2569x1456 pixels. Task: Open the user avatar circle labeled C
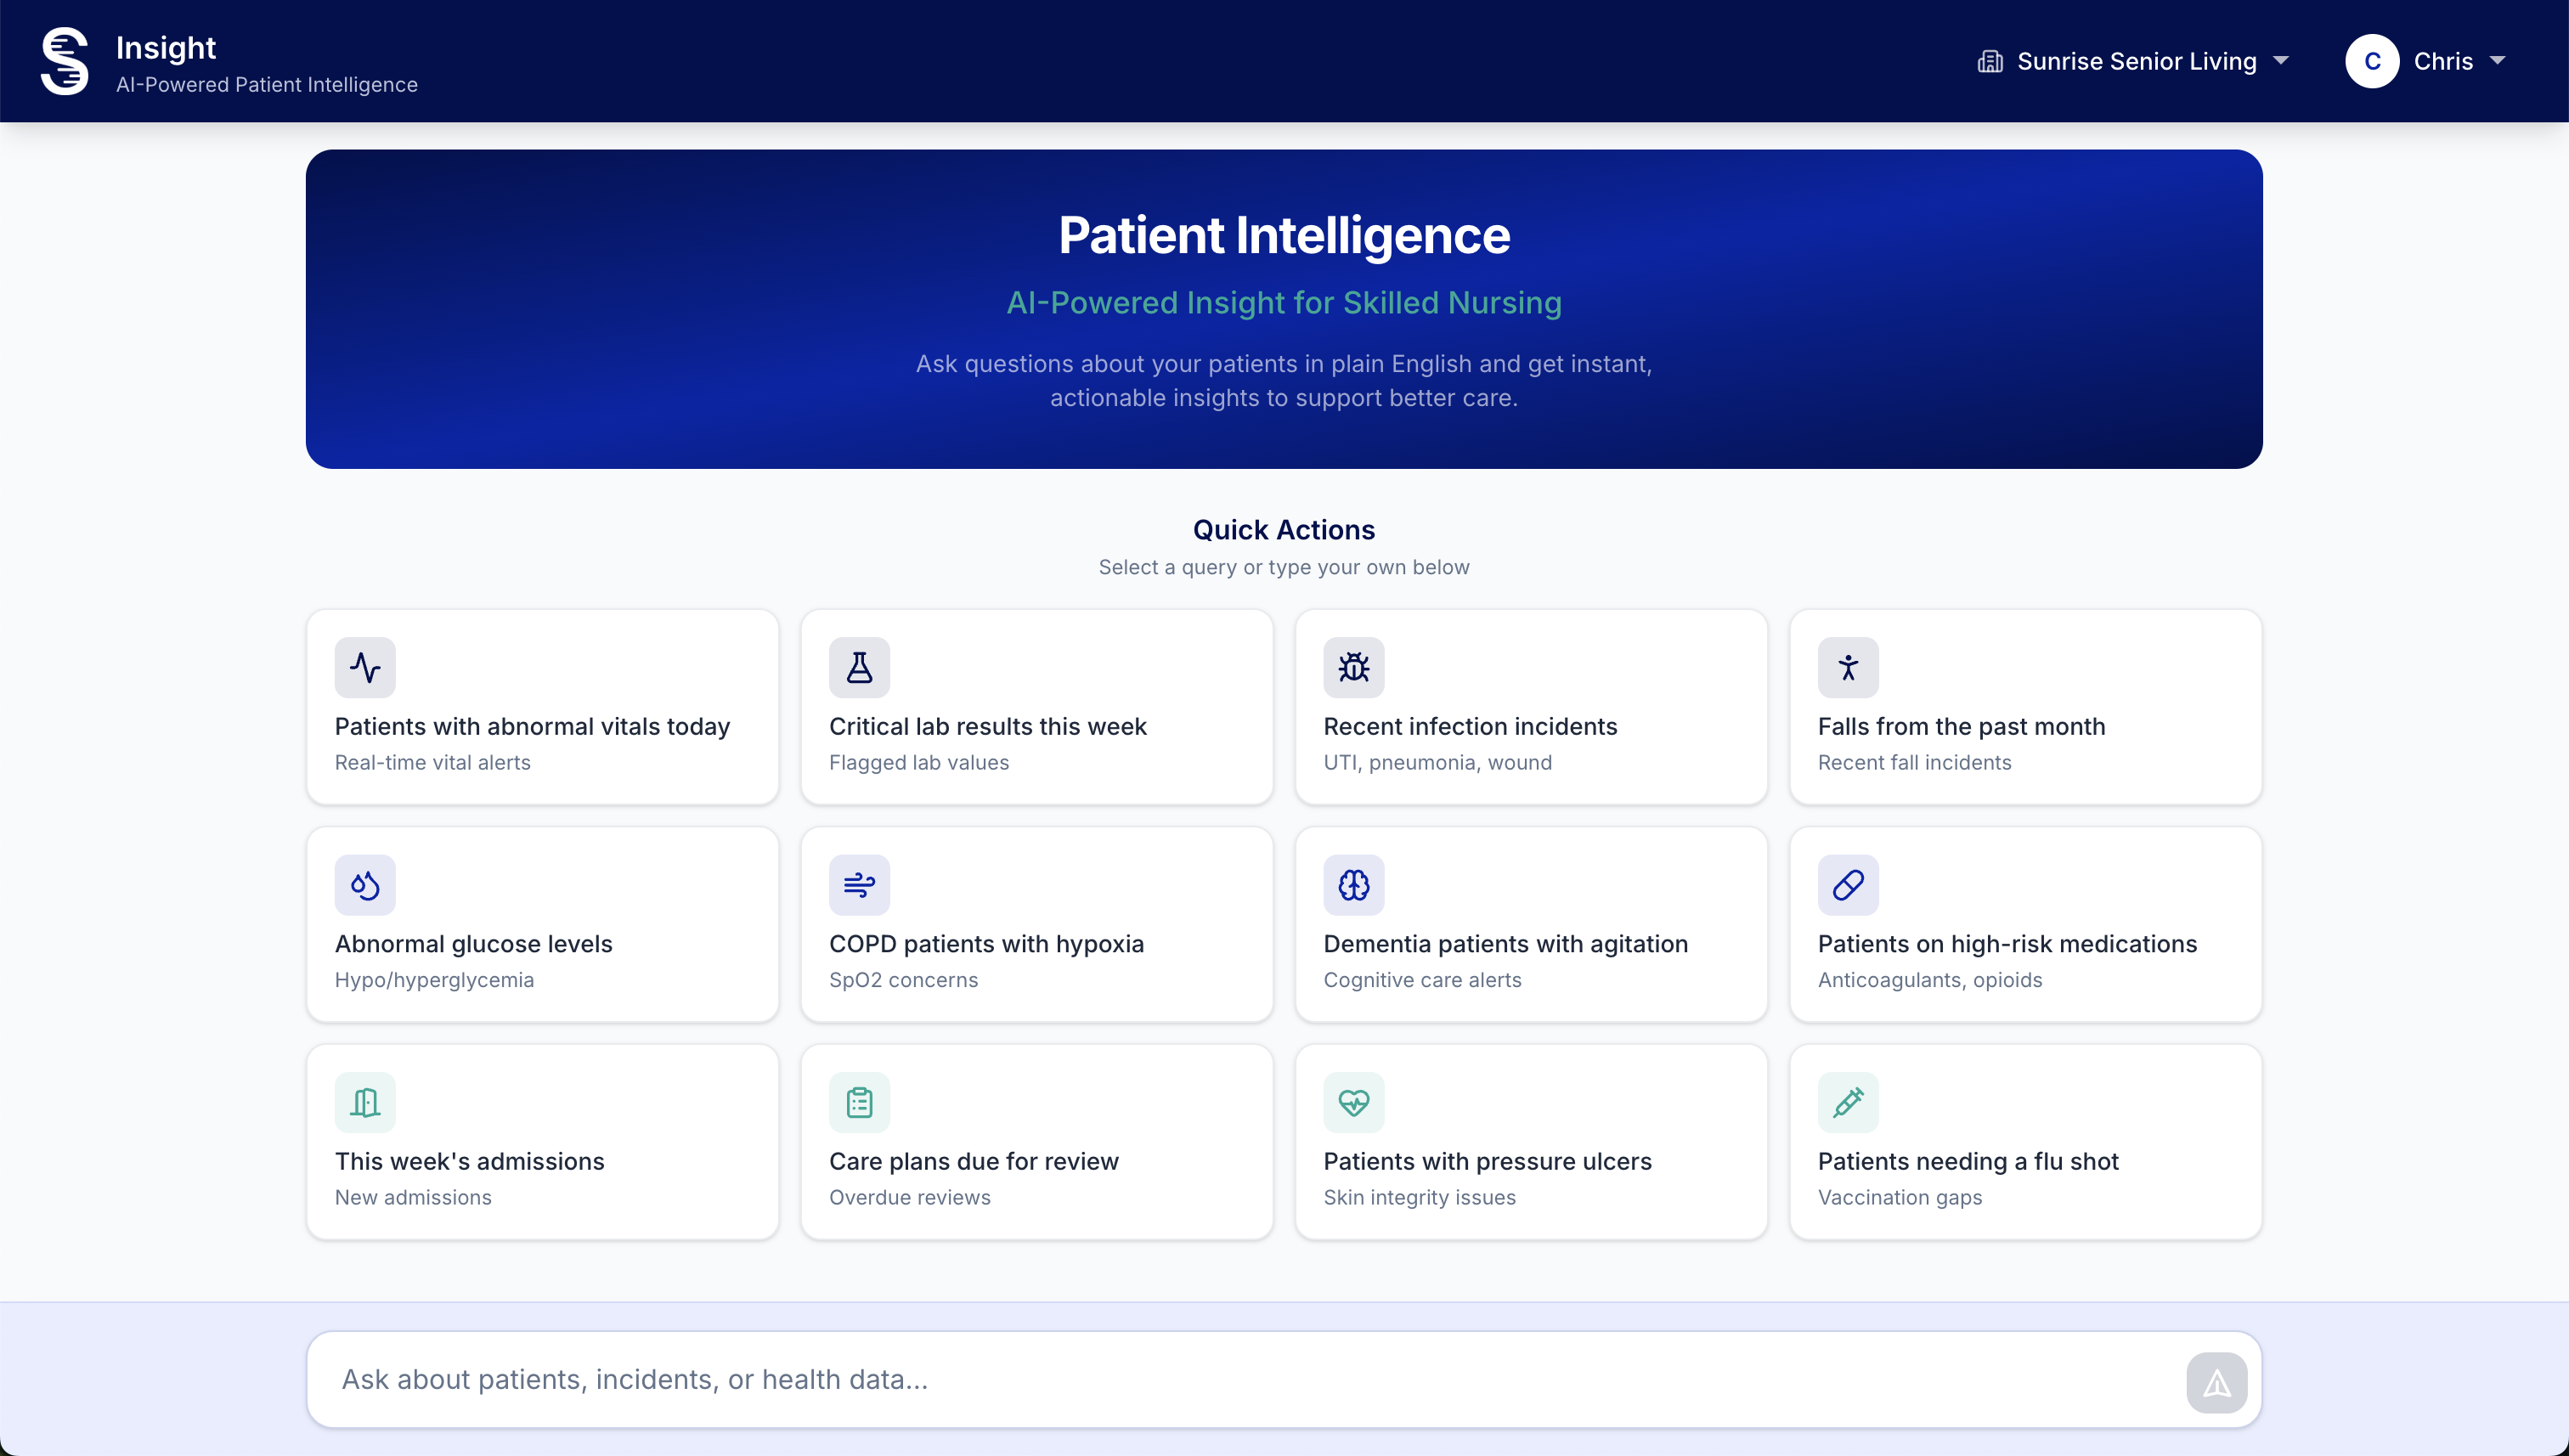pos(2373,61)
